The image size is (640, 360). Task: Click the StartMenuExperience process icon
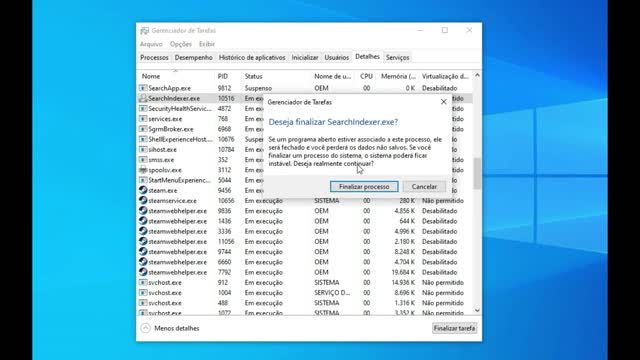143,180
